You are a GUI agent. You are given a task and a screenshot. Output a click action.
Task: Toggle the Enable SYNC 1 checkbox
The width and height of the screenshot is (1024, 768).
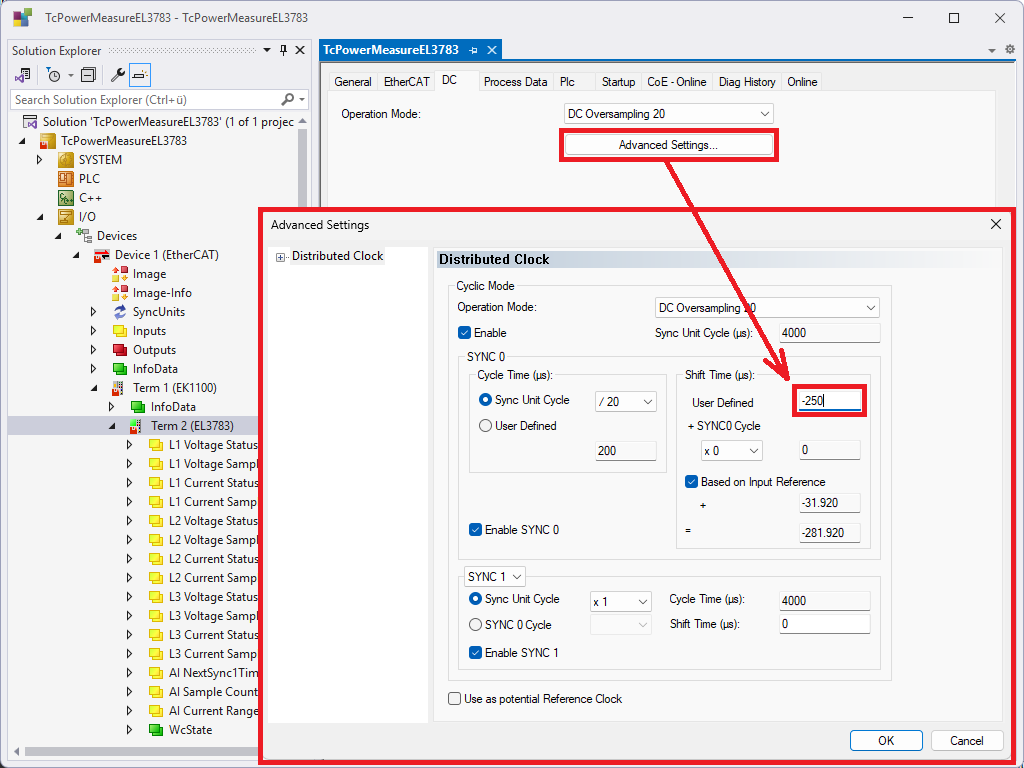(x=475, y=652)
